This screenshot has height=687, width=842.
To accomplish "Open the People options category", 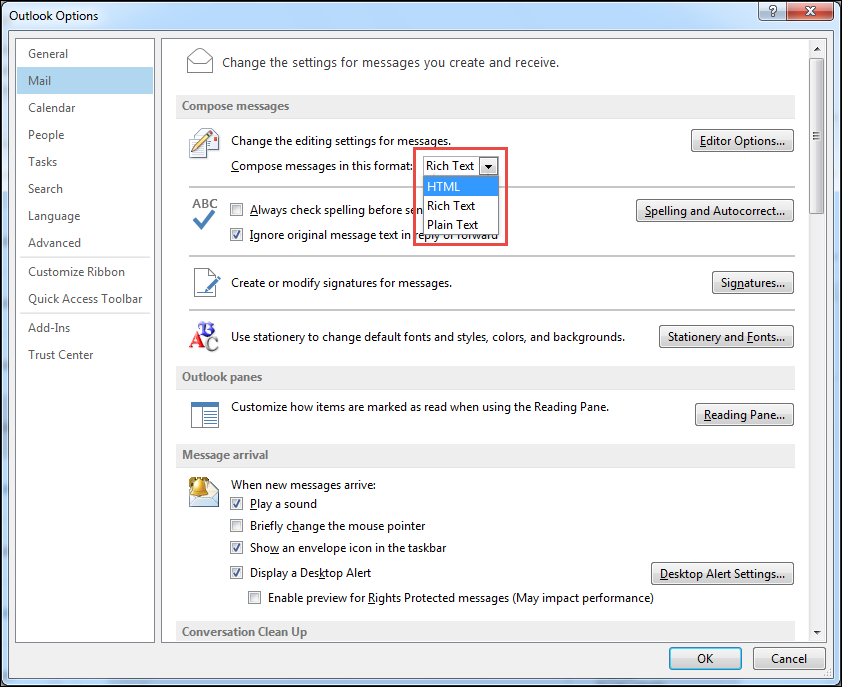I will coord(85,135).
